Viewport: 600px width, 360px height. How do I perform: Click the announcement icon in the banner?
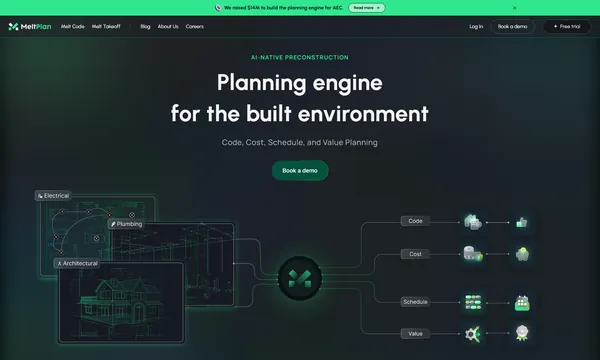(218, 8)
